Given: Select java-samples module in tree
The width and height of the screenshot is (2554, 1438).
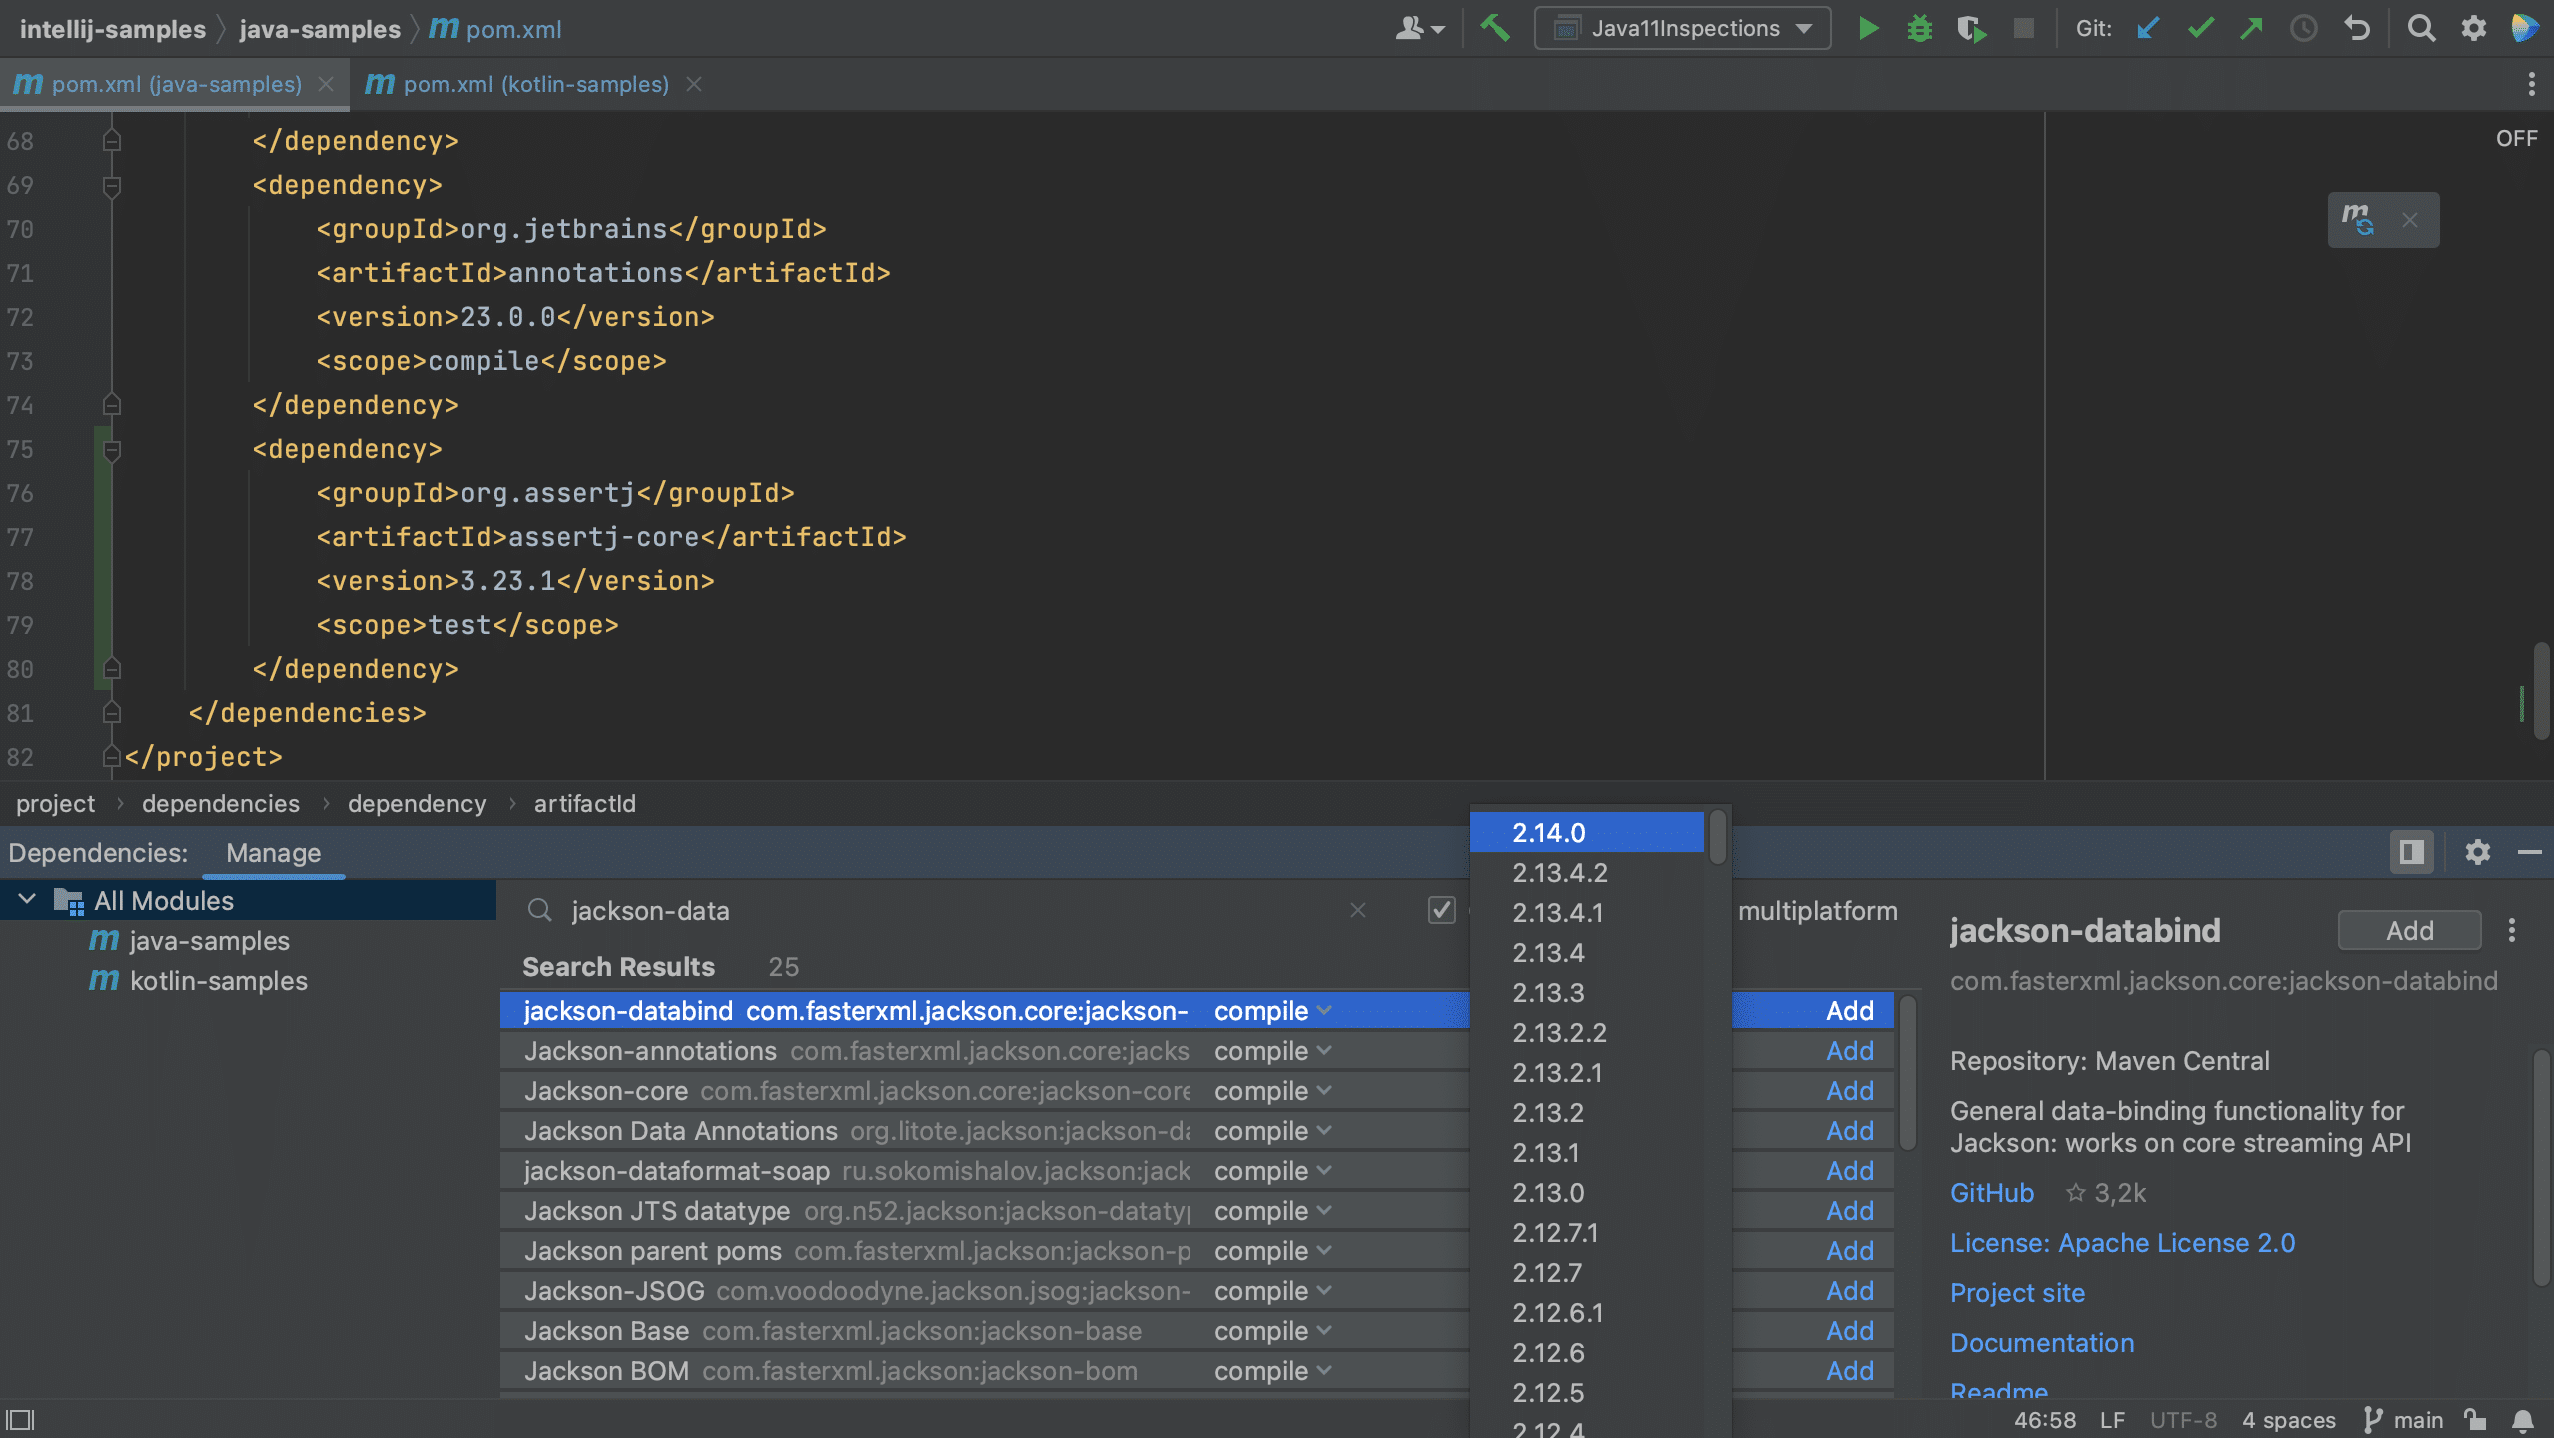Looking at the screenshot, I should point(209,940).
